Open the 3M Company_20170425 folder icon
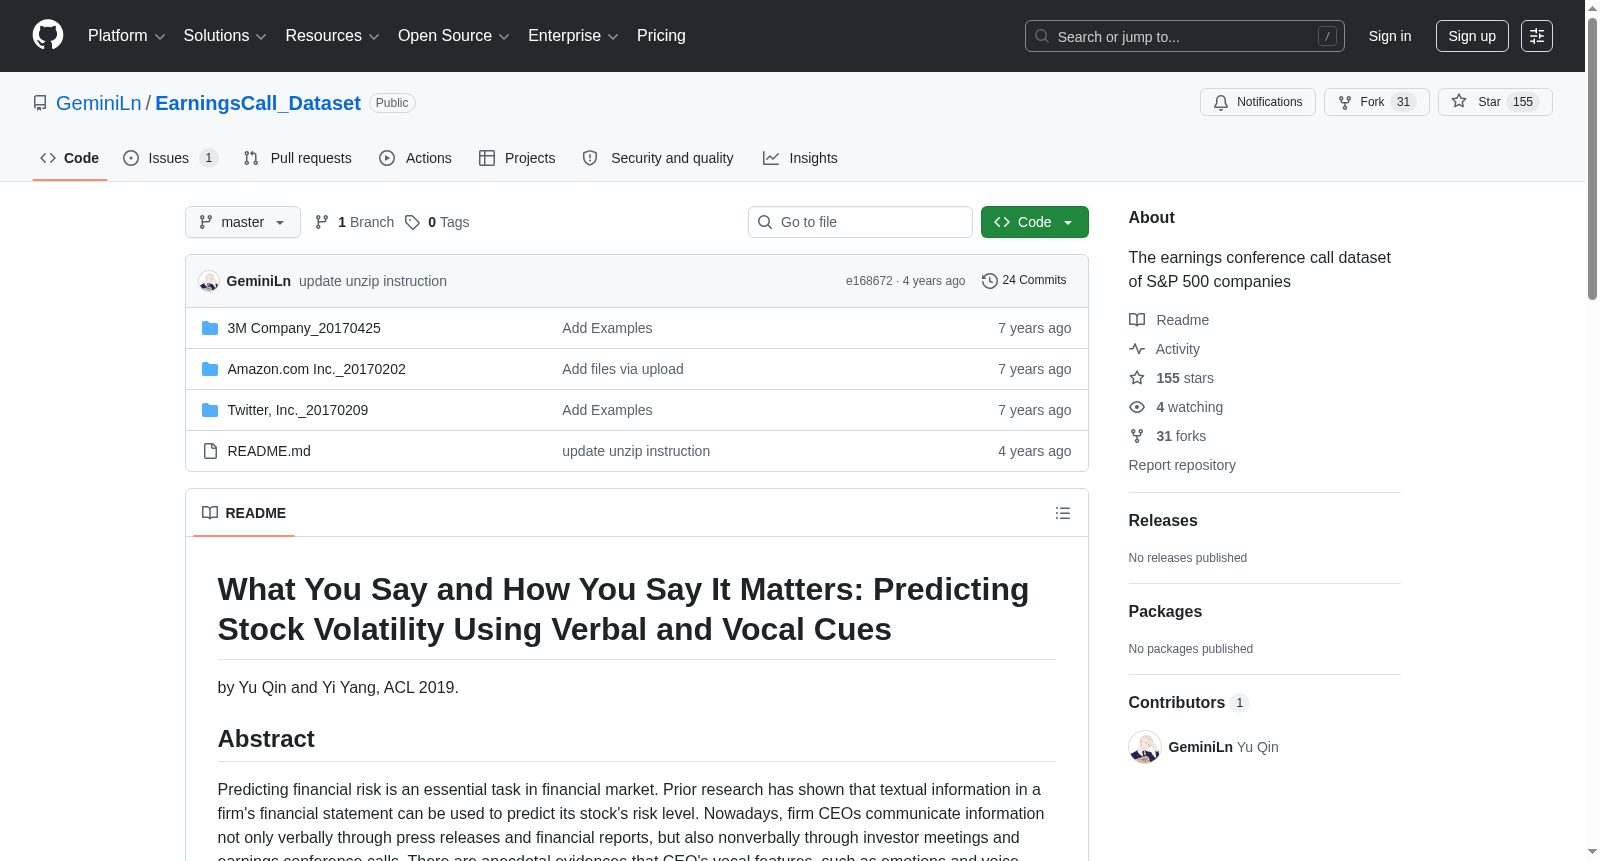This screenshot has height=861, width=1600. click(x=210, y=328)
